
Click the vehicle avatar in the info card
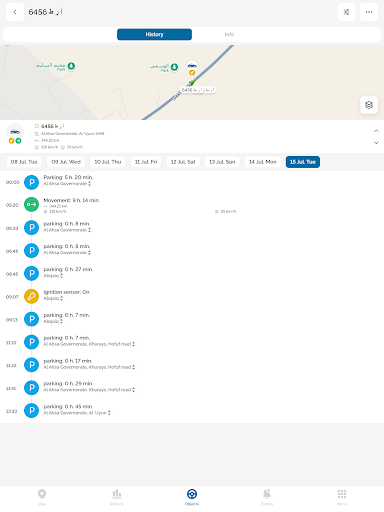[x=15, y=131]
